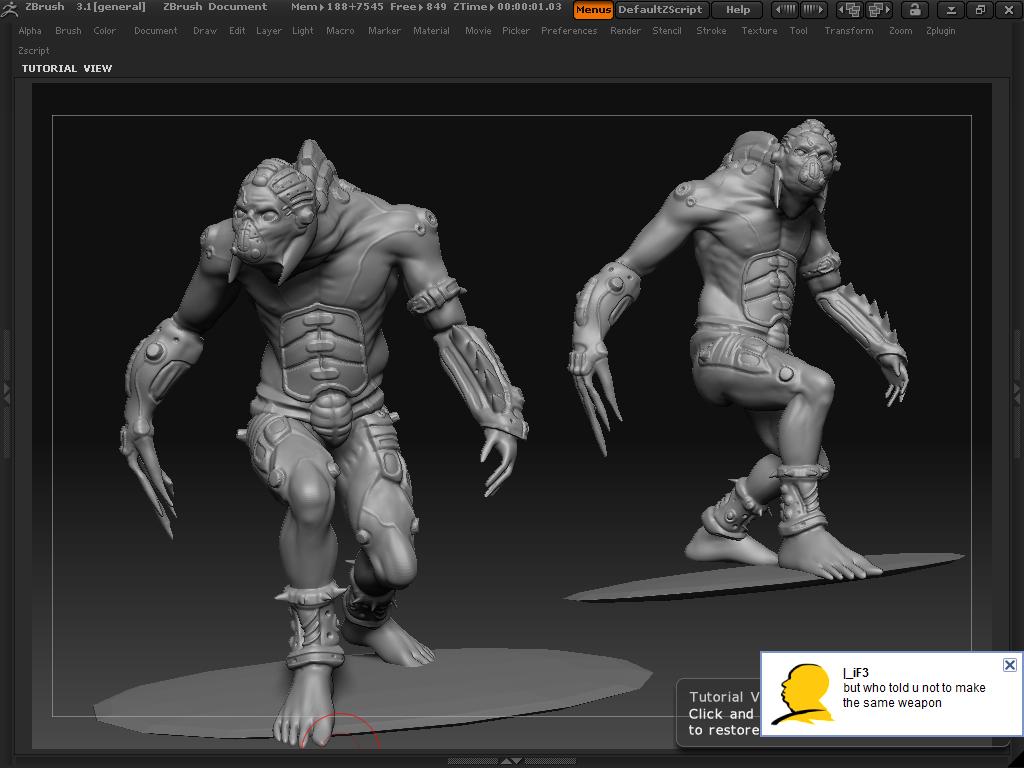The image size is (1024, 768).
Task: Open the Render menu
Action: [x=625, y=31]
